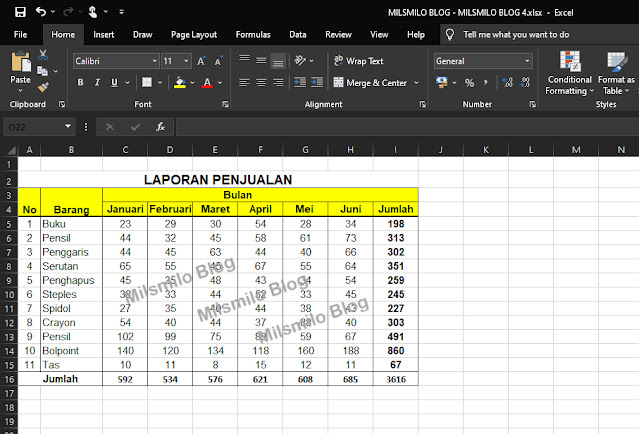
Task: Open the Customize Quick Access Toolbar arrow
Action: [121, 12]
